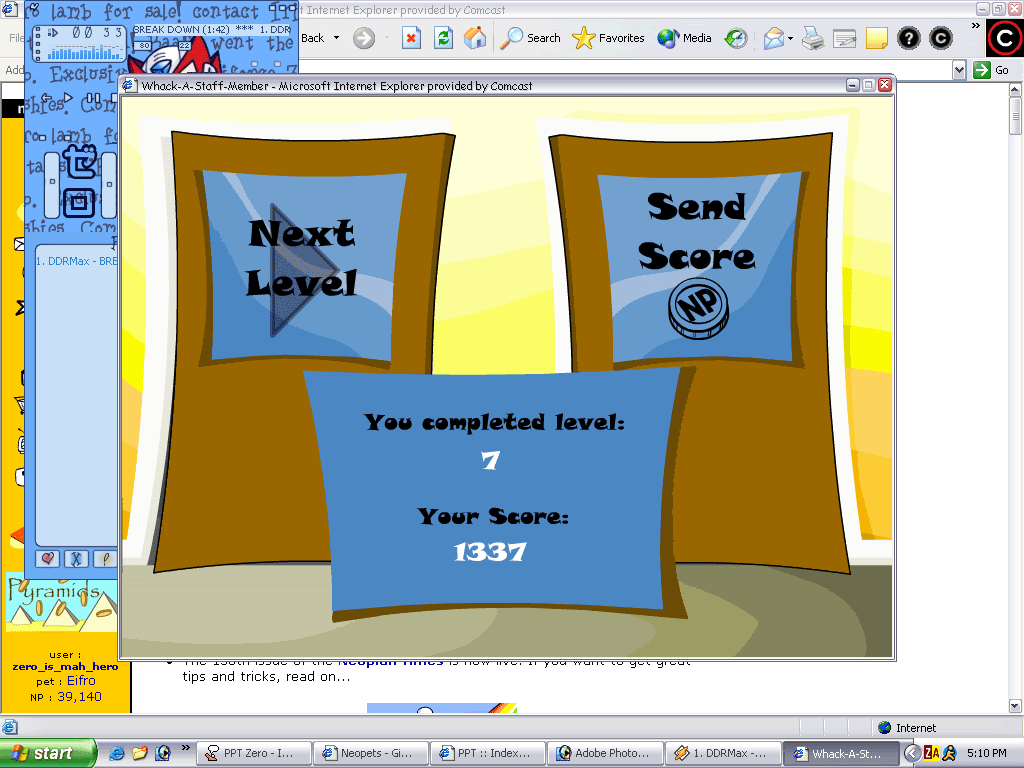Click the Edit page icon

click(844, 39)
